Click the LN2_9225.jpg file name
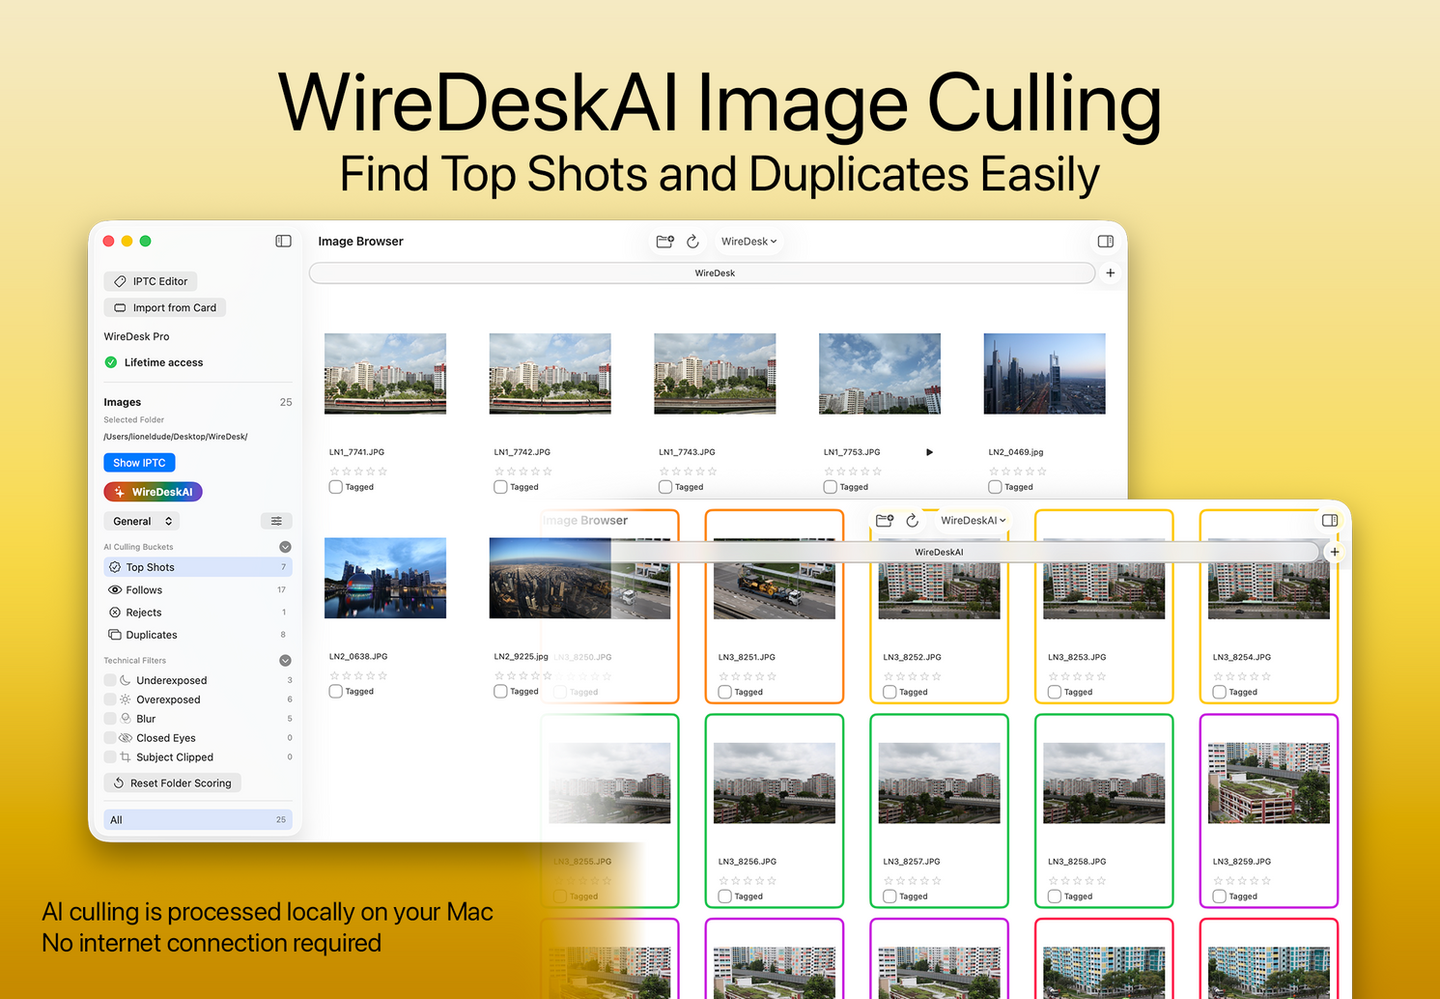Screen dimensions: 1440x999 pyautogui.click(x=521, y=657)
